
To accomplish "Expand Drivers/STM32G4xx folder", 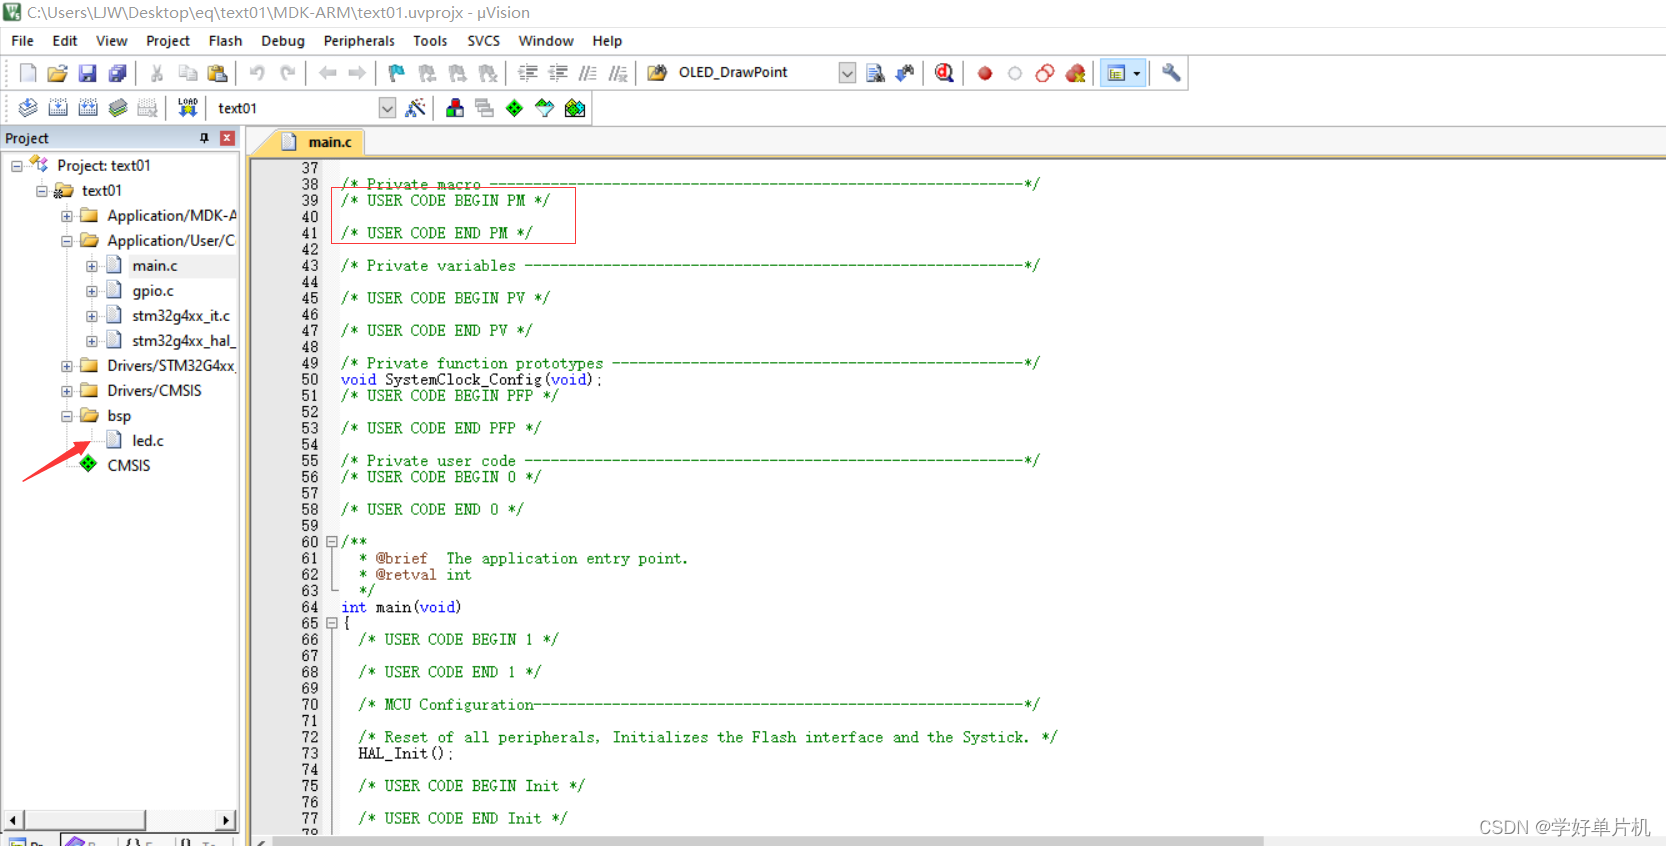I will click(x=67, y=366).
